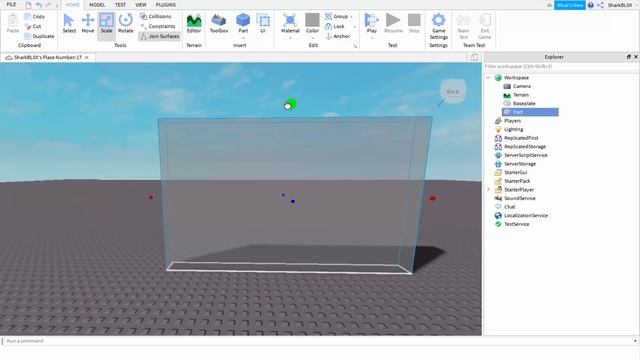Viewport: 640px width, 360px height.
Task: Switch to the PLUGINS ribbon tab
Action: [166, 4]
